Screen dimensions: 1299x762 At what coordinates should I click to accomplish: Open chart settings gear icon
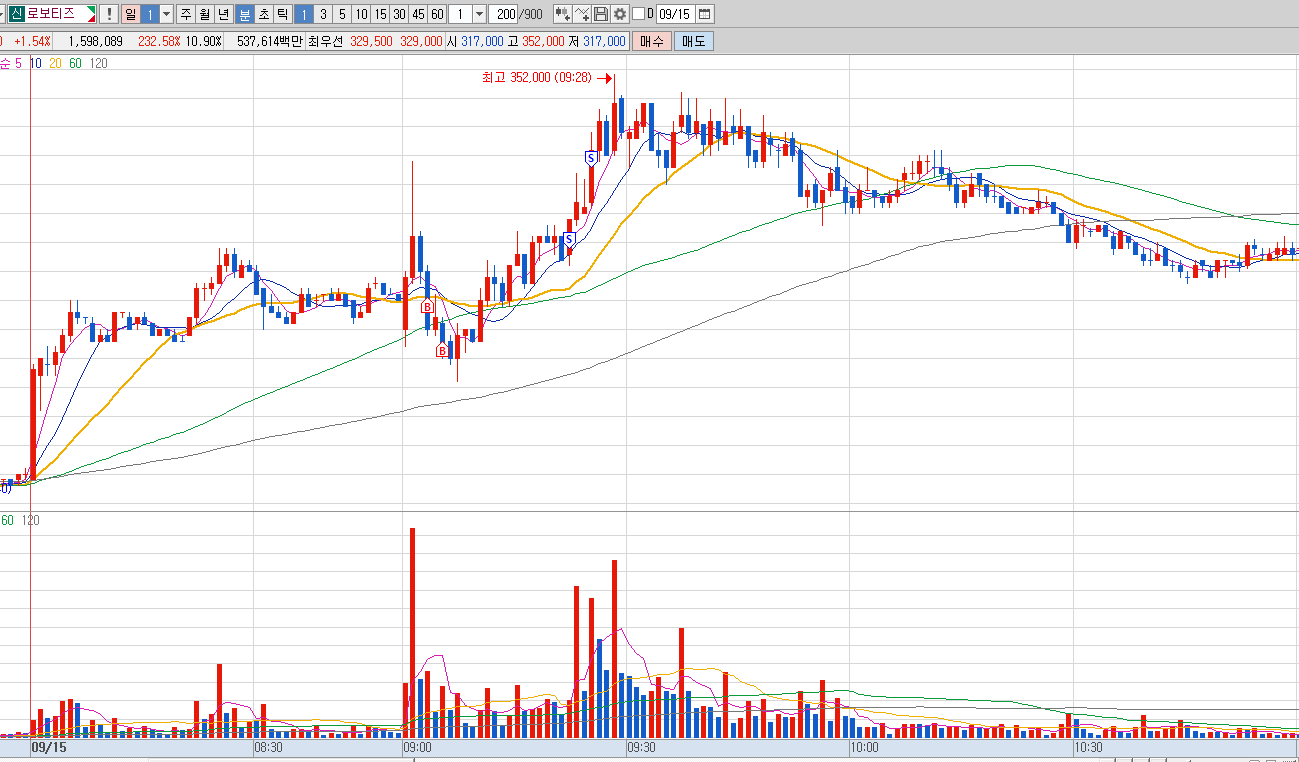[620, 14]
